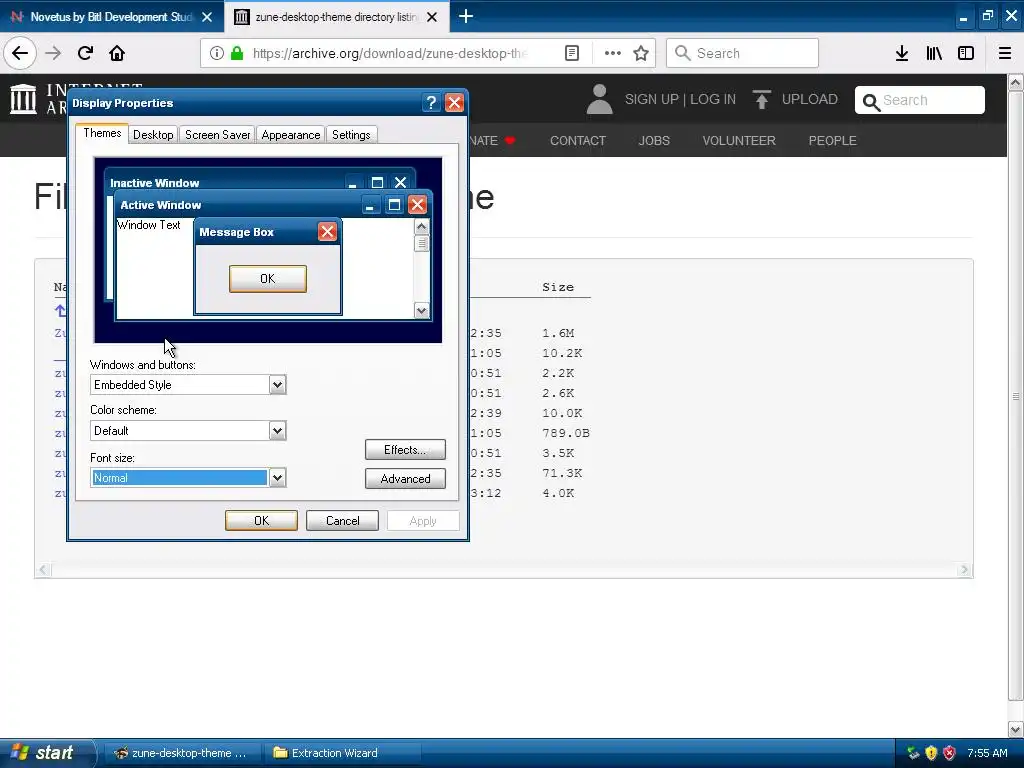Click the Effects... button
Screen dimensions: 1024x768
click(405, 449)
